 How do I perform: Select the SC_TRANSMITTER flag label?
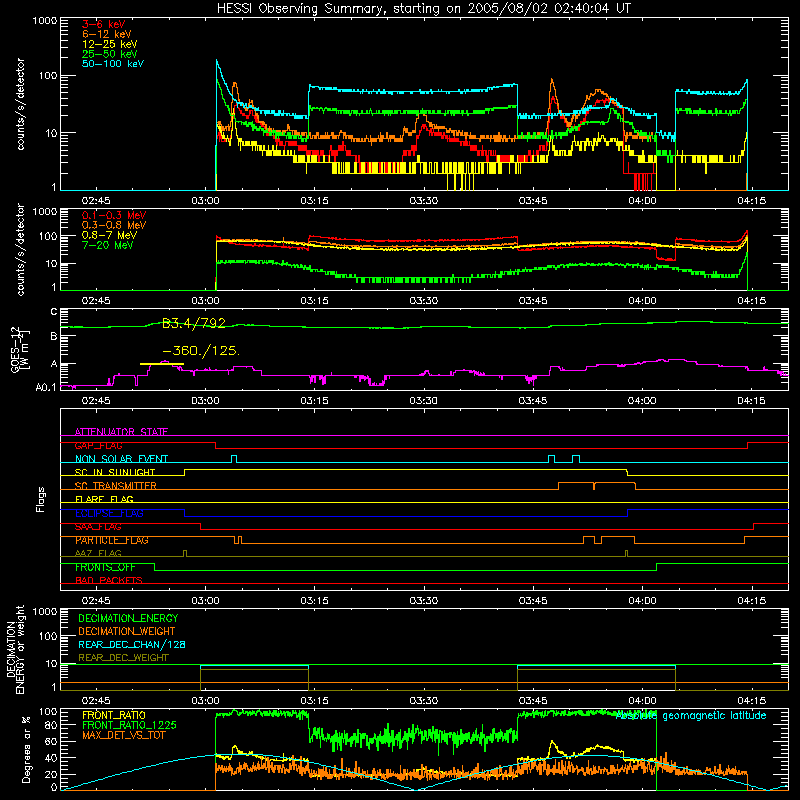point(116,486)
